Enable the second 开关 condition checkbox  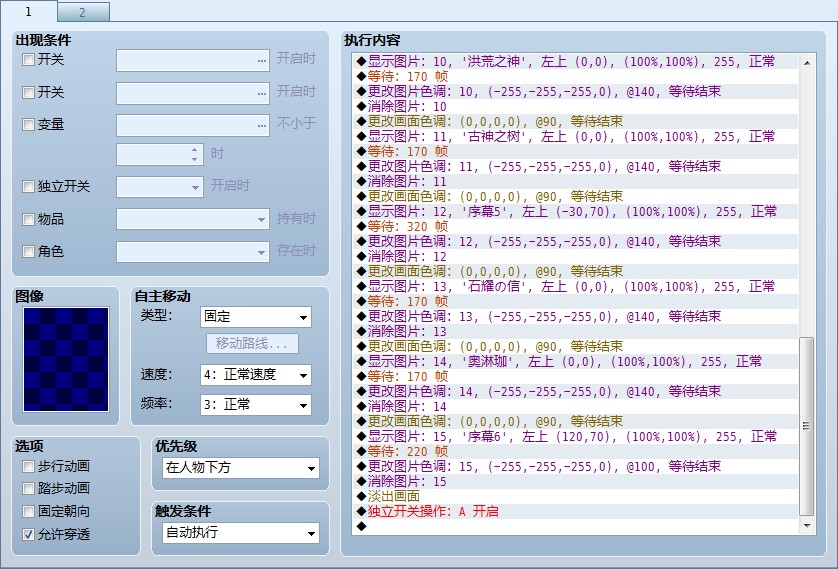[28, 92]
